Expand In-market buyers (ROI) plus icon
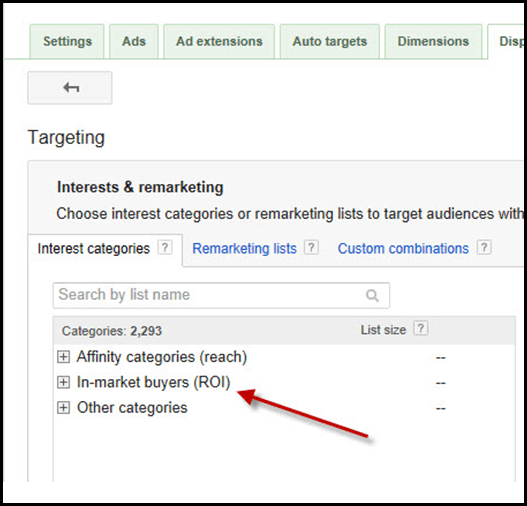The height and width of the screenshot is (506, 527). (x=63, y=382)
